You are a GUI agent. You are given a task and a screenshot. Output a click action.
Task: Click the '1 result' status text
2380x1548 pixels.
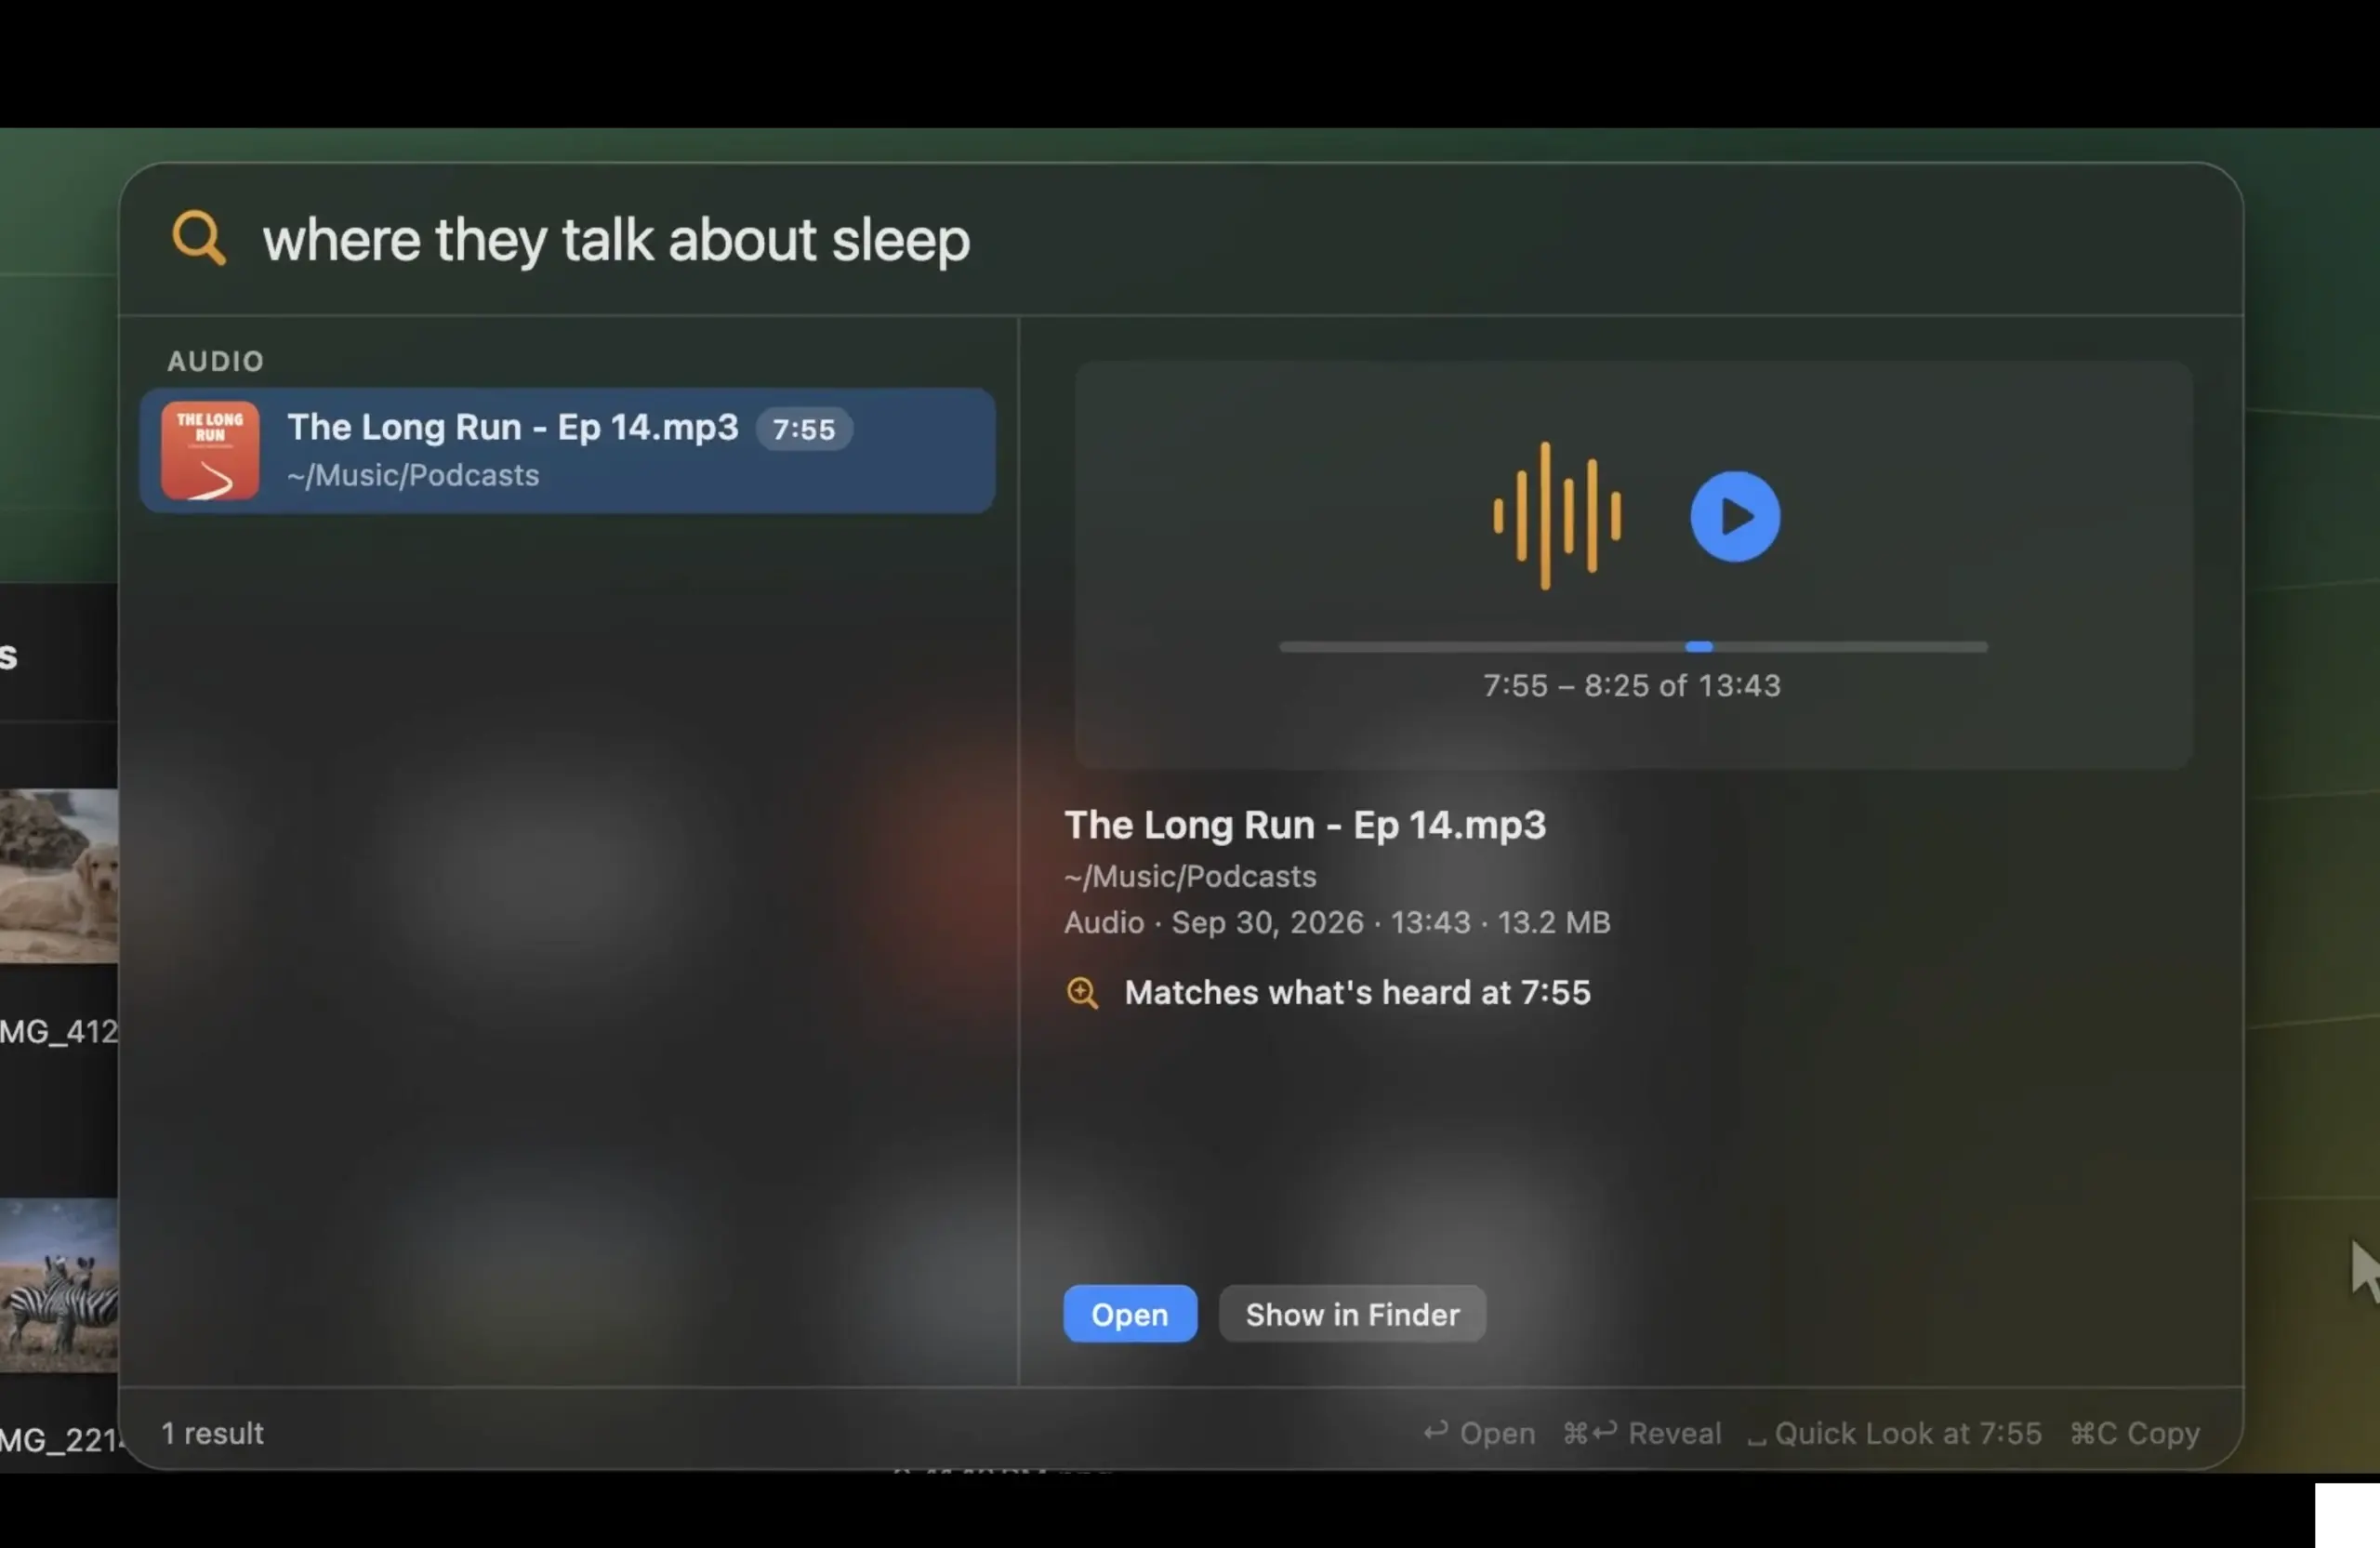212,1434
